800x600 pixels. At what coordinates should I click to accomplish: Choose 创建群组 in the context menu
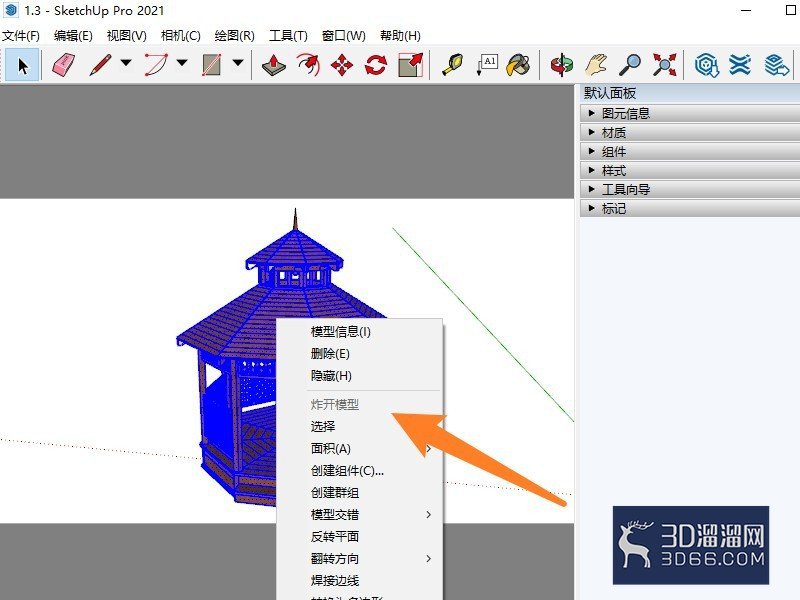coord(360,492)
